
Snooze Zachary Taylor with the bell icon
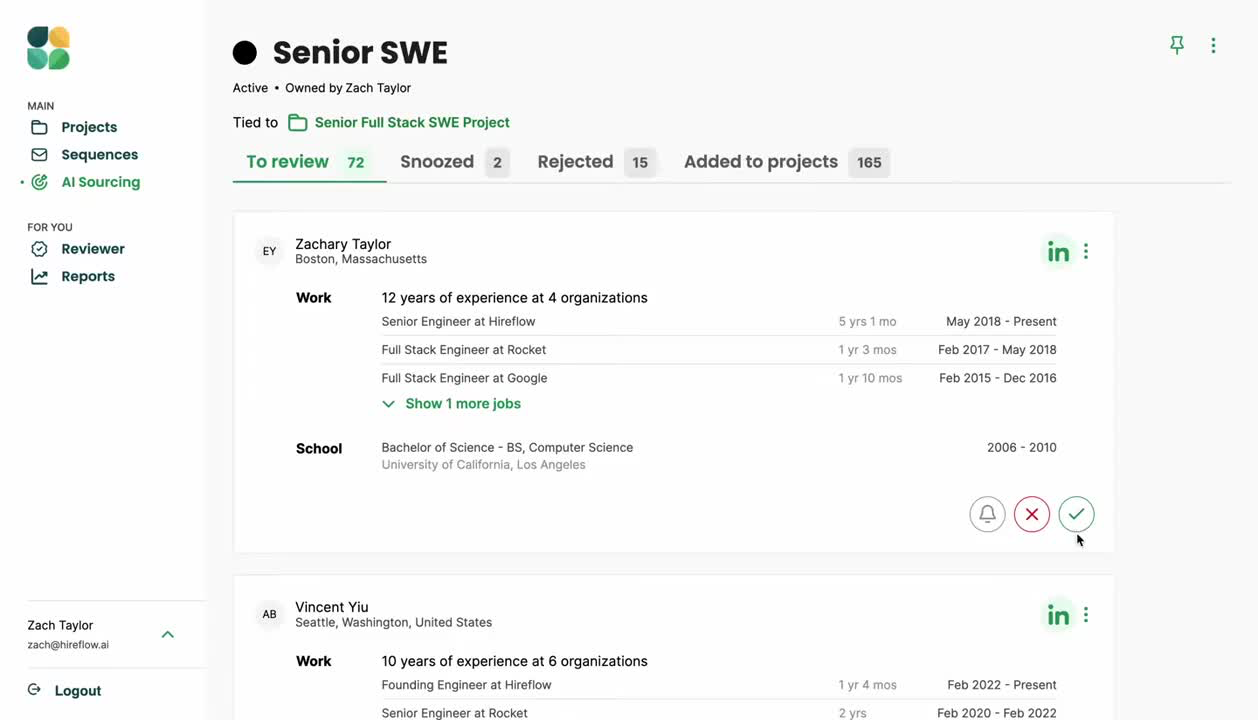pyautogui.click(x=987, y=513)
